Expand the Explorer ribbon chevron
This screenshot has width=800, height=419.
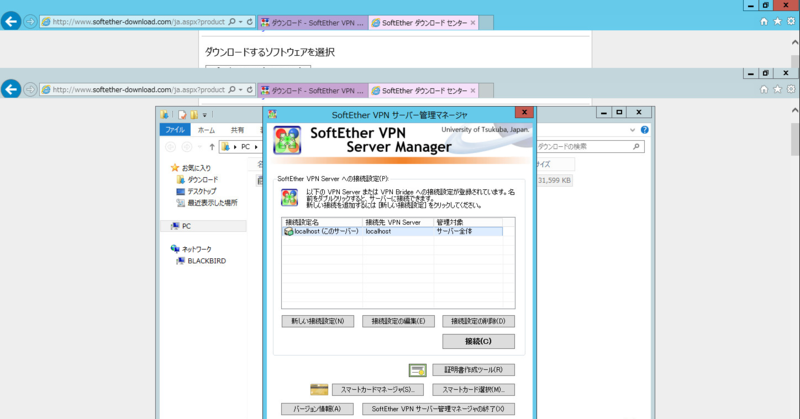tap(632, 130)
